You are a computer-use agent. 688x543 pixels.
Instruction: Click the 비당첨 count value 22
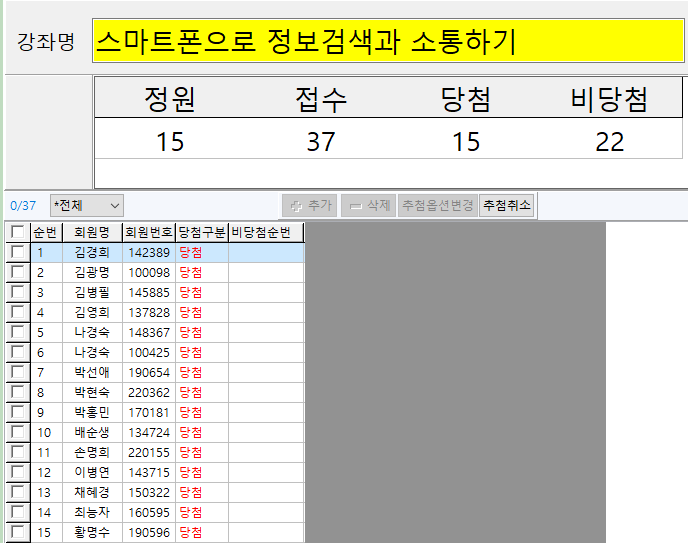coord(609,142)
